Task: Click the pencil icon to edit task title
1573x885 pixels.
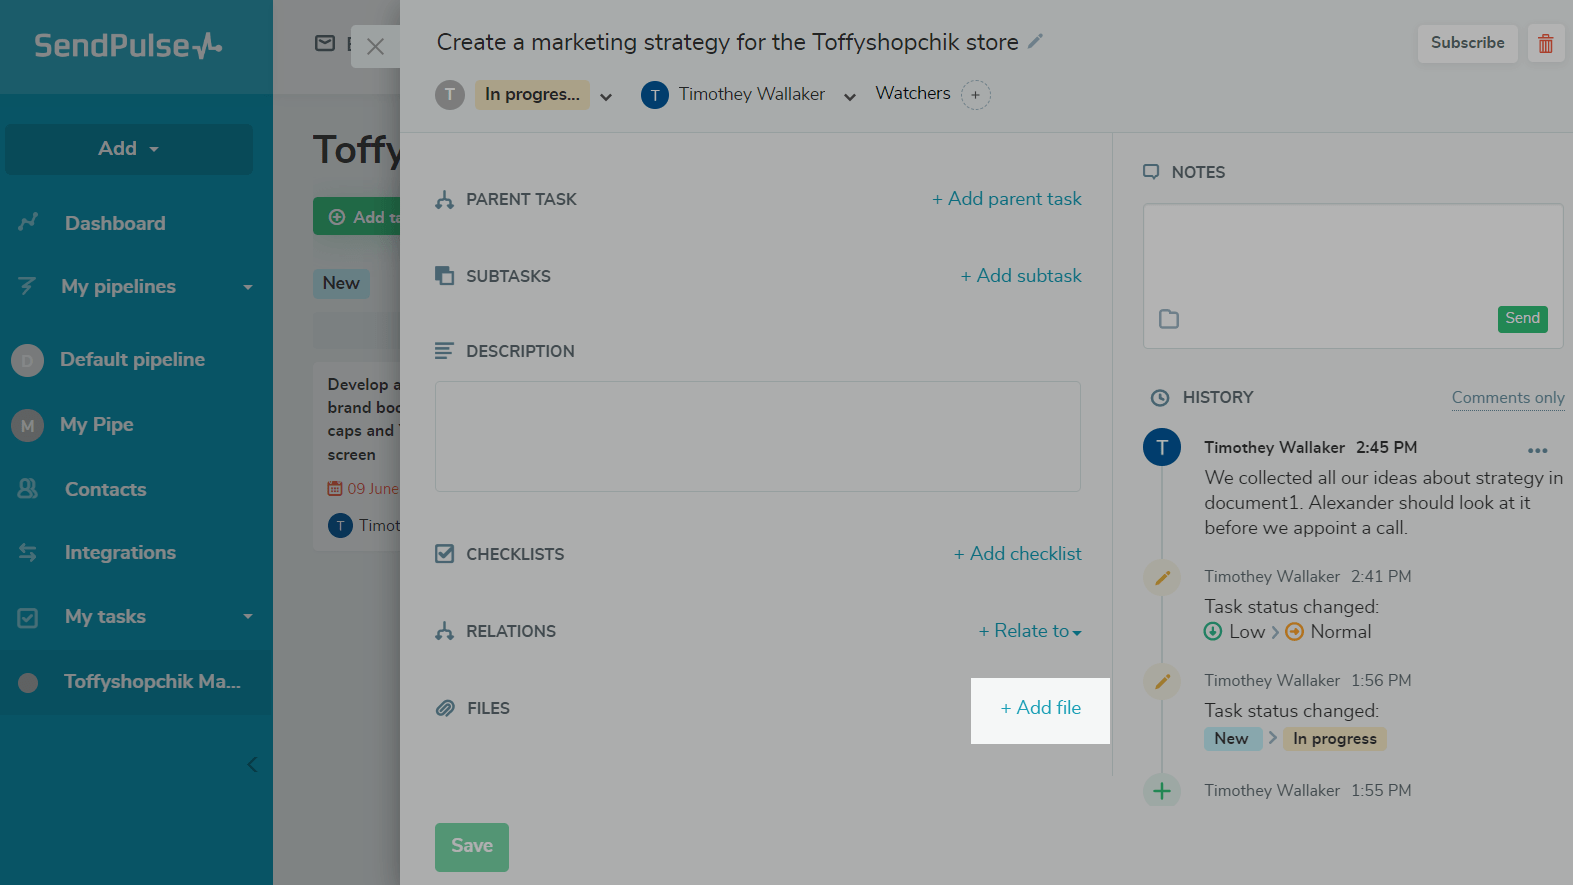Action: [x=1036, y=41]
